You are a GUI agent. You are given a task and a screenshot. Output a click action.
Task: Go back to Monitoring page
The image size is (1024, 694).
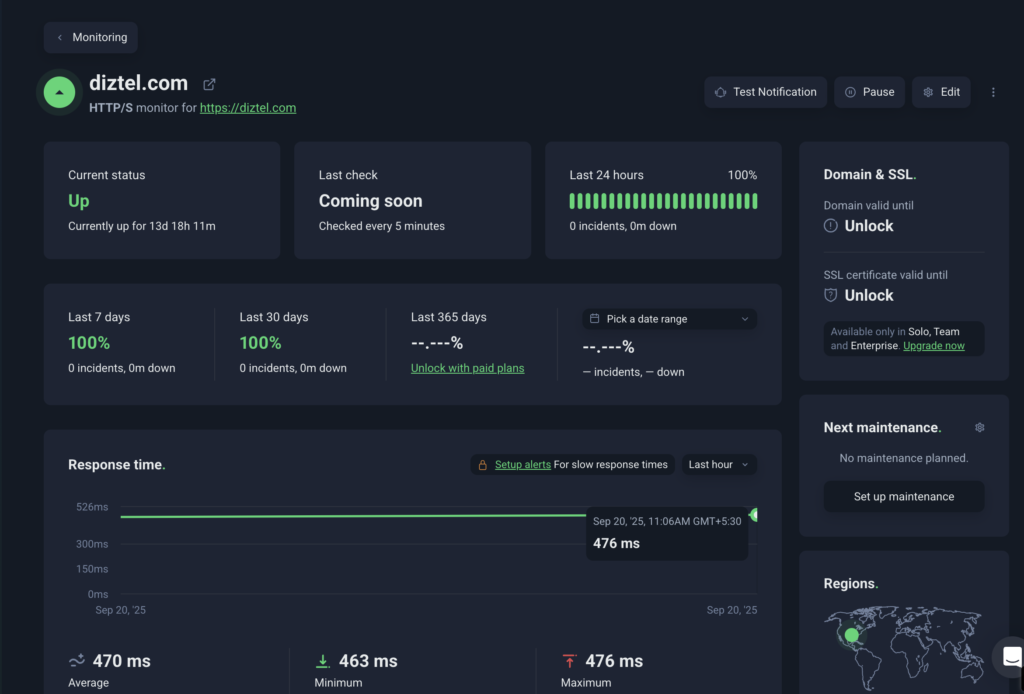91,37
